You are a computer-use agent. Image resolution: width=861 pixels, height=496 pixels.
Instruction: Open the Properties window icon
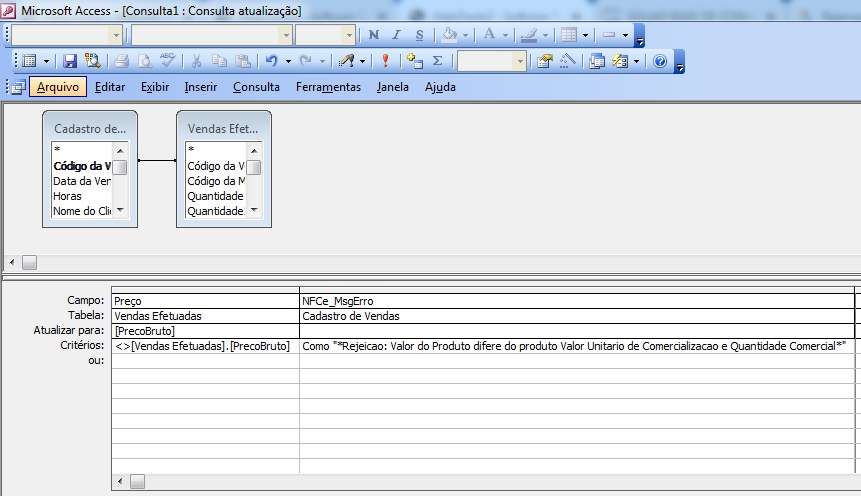545,61
